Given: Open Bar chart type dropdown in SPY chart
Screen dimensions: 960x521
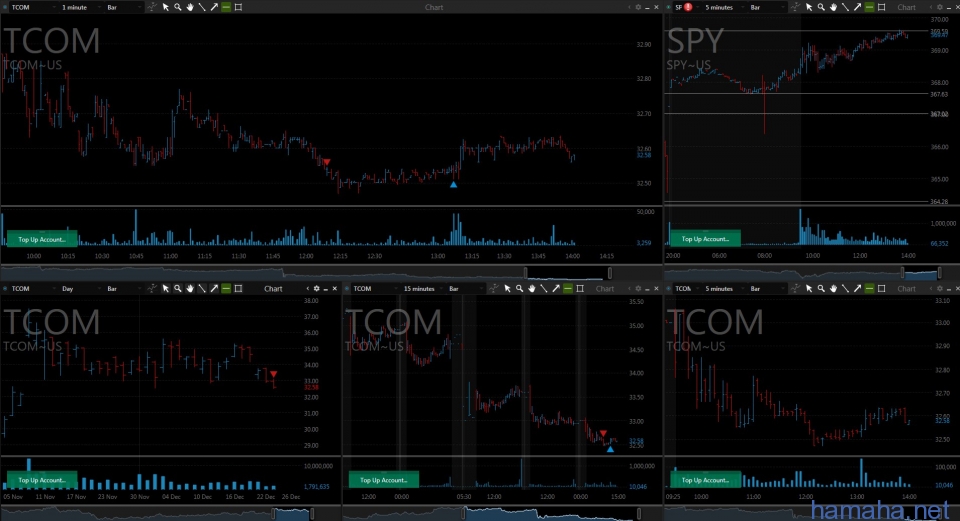Looking at the screenshot, I should [767, 7].
